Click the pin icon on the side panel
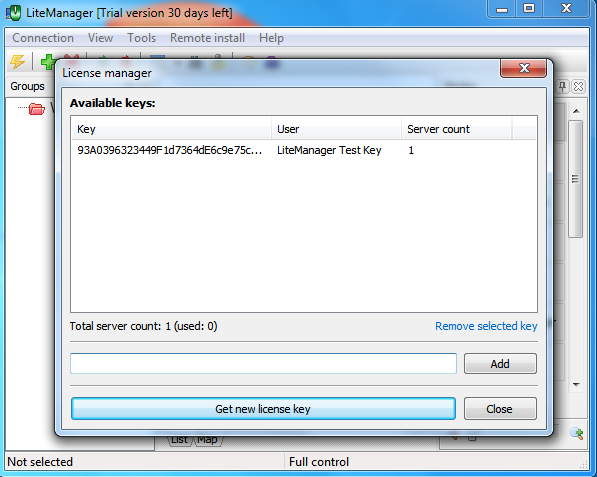Viewport: 597px width, 477px height. pos(562,86)
